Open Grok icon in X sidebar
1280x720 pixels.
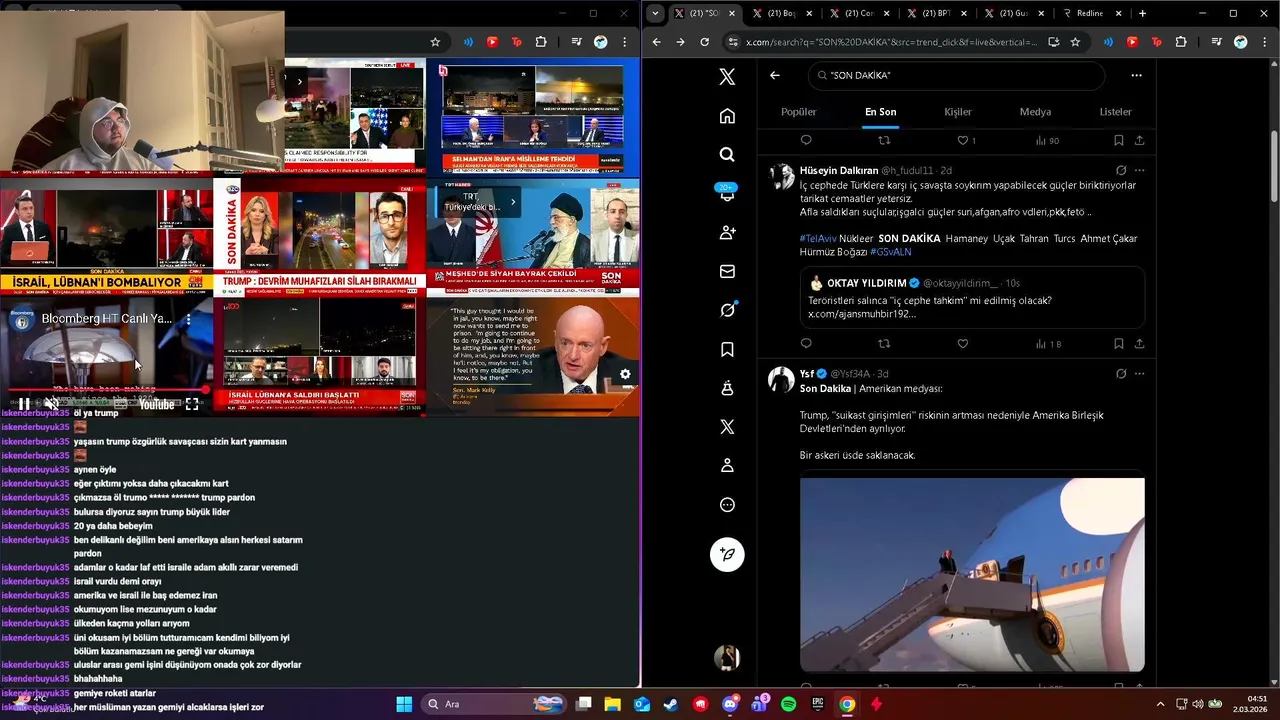[727, 310]
